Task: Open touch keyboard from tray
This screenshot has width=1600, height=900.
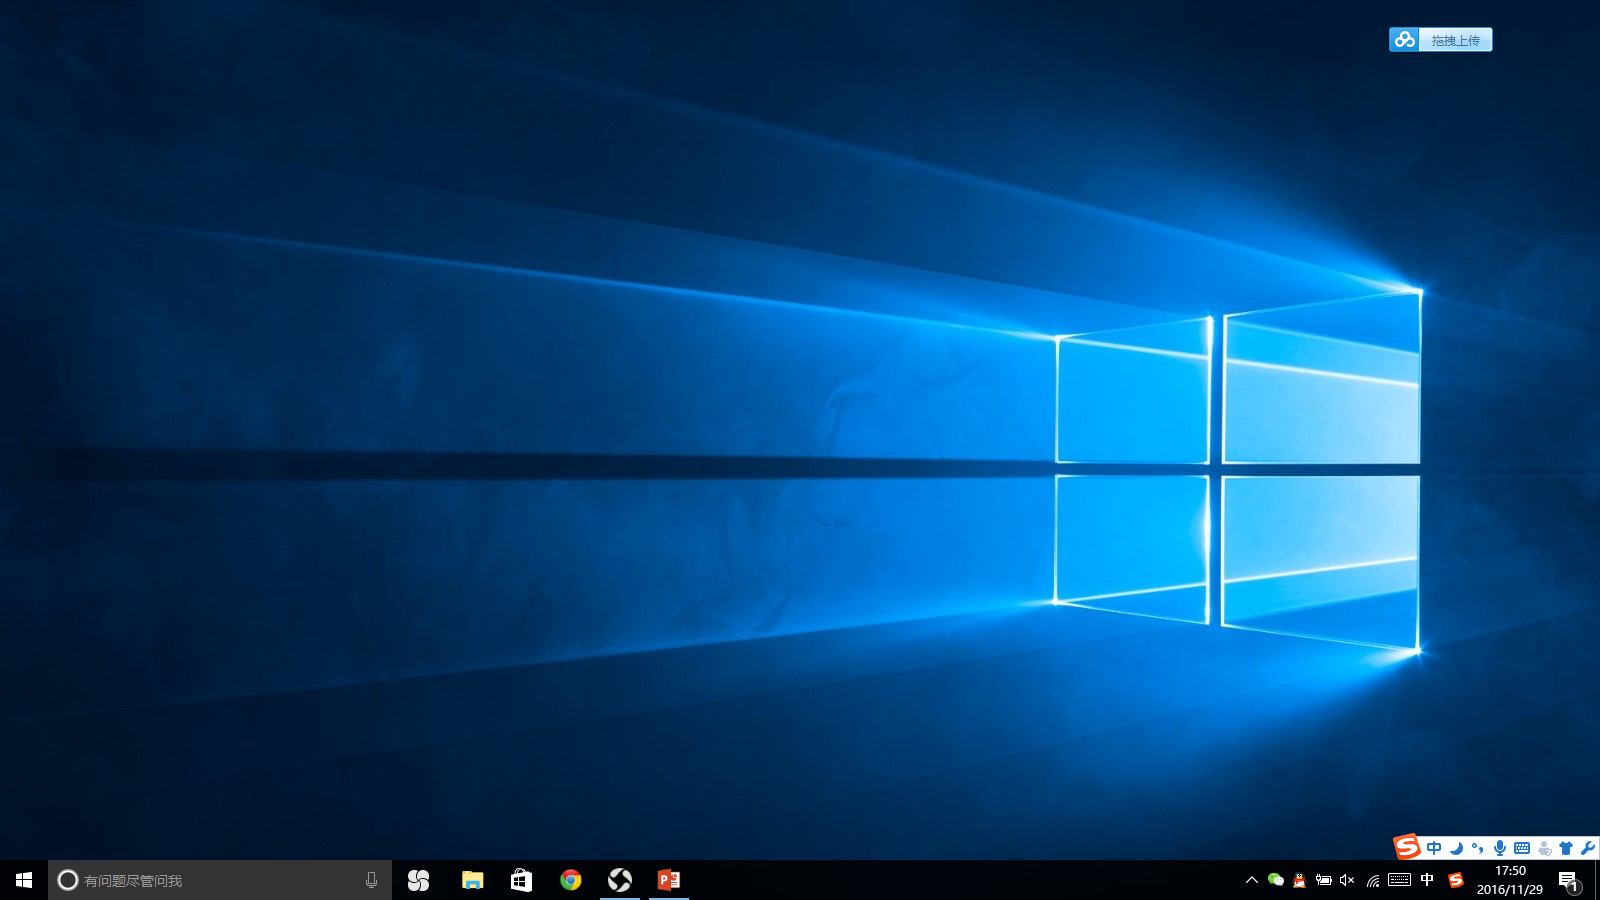Action: (1400, 880)
